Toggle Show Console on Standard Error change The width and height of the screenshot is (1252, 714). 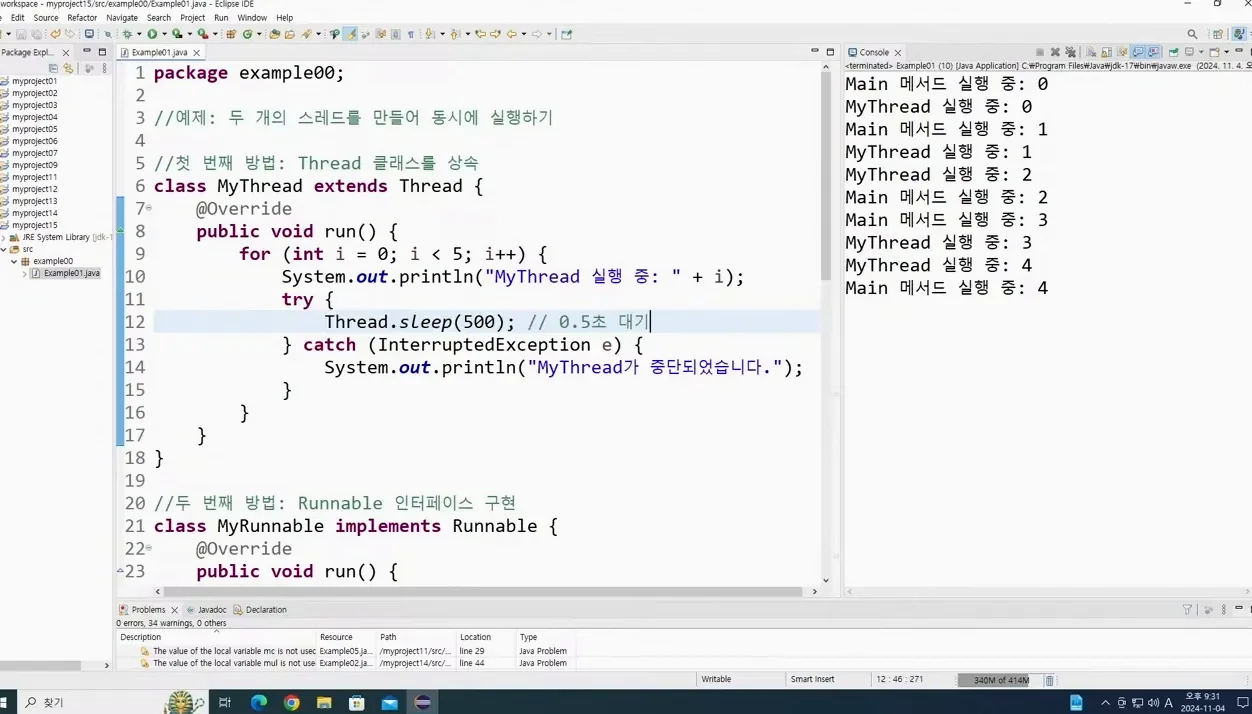1153,52
